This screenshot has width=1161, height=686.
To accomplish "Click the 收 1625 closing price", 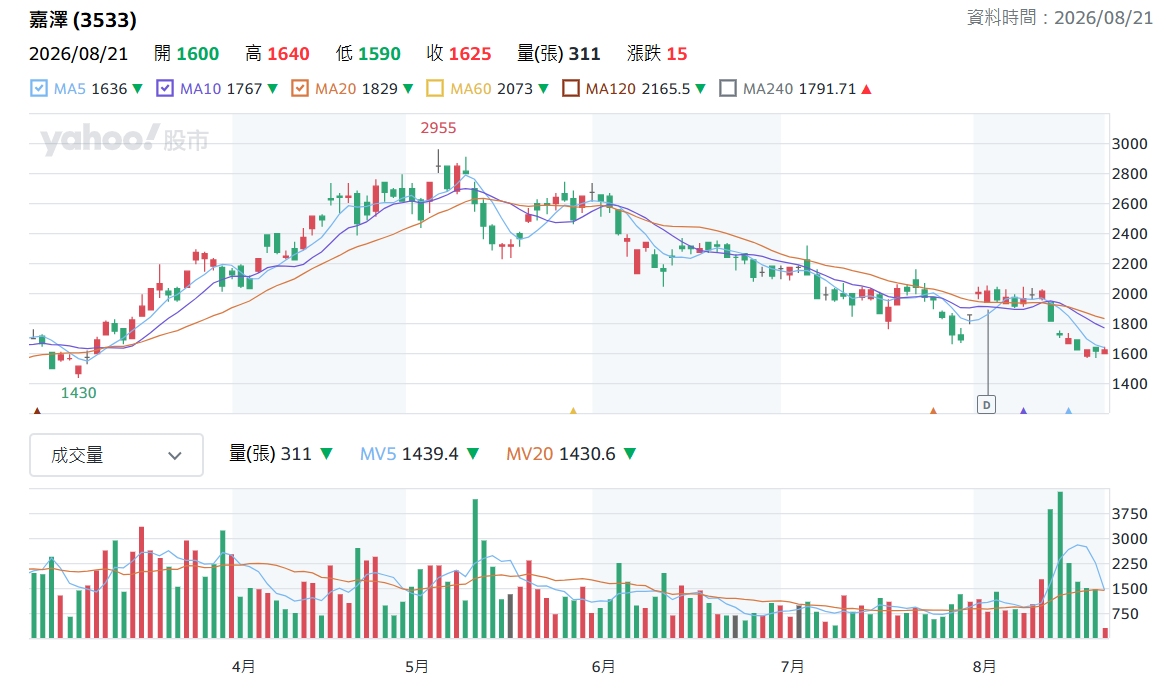I will point(459,54).
